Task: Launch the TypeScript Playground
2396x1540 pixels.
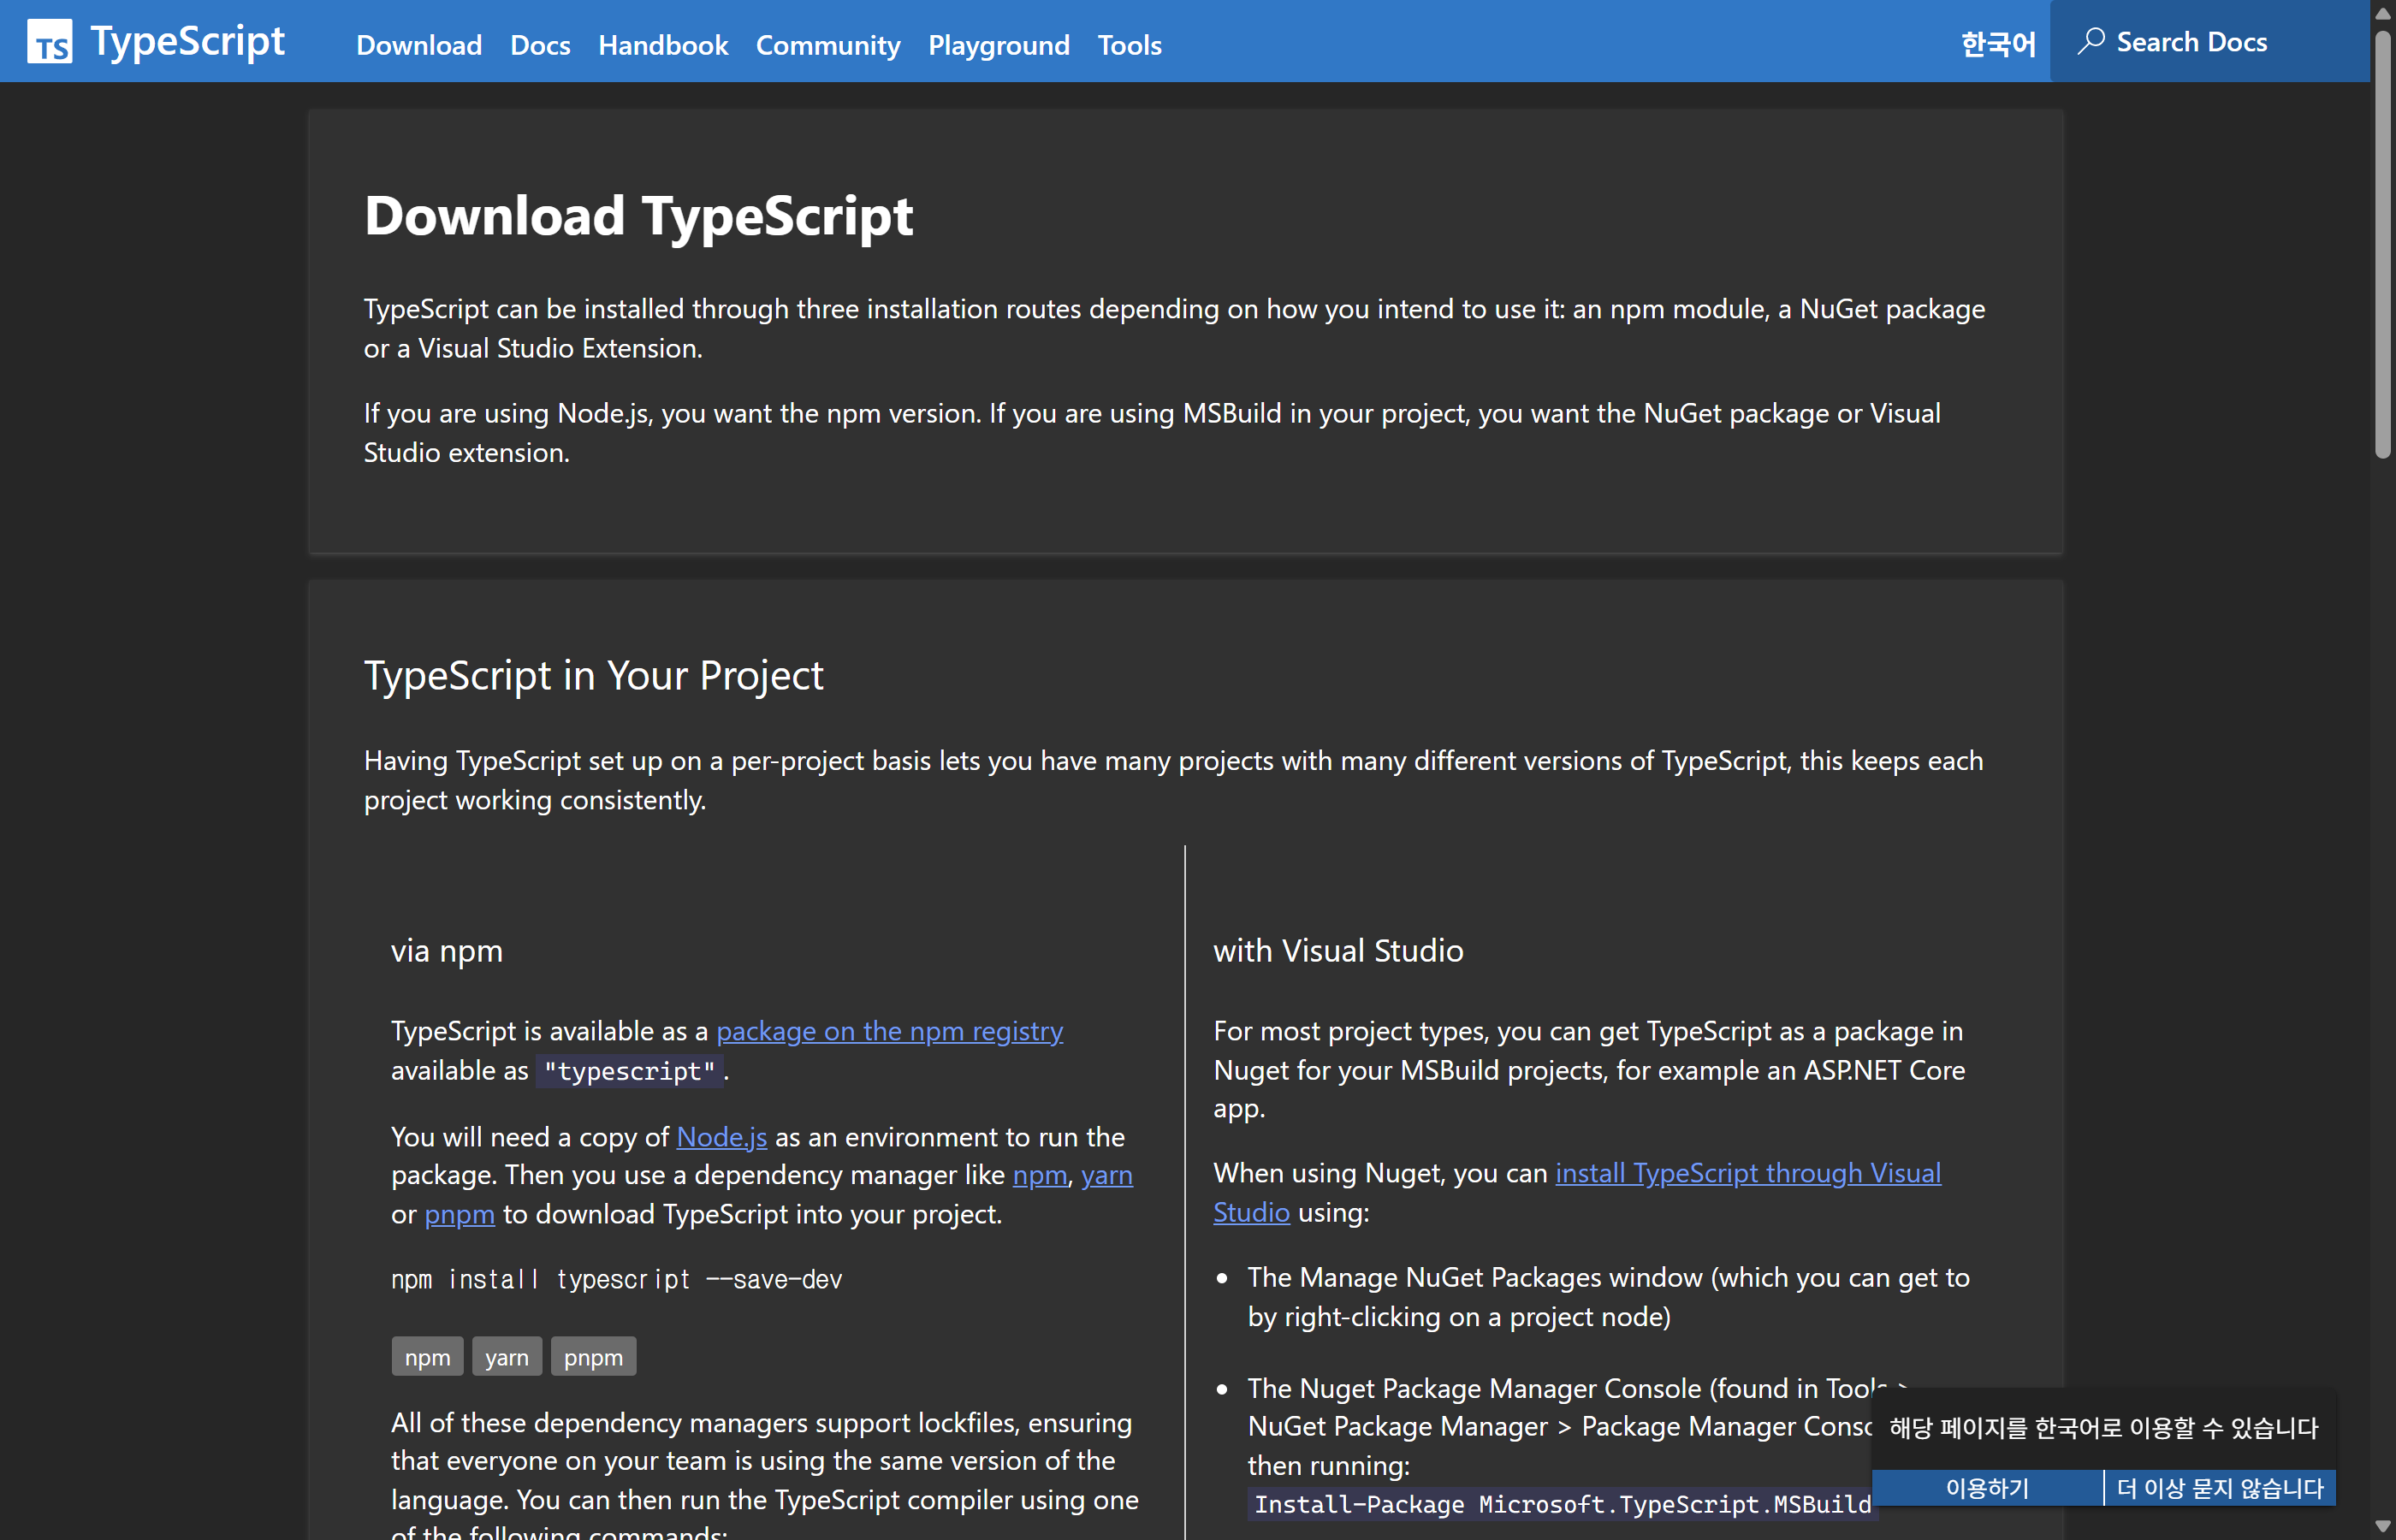Action: point(998,46)
